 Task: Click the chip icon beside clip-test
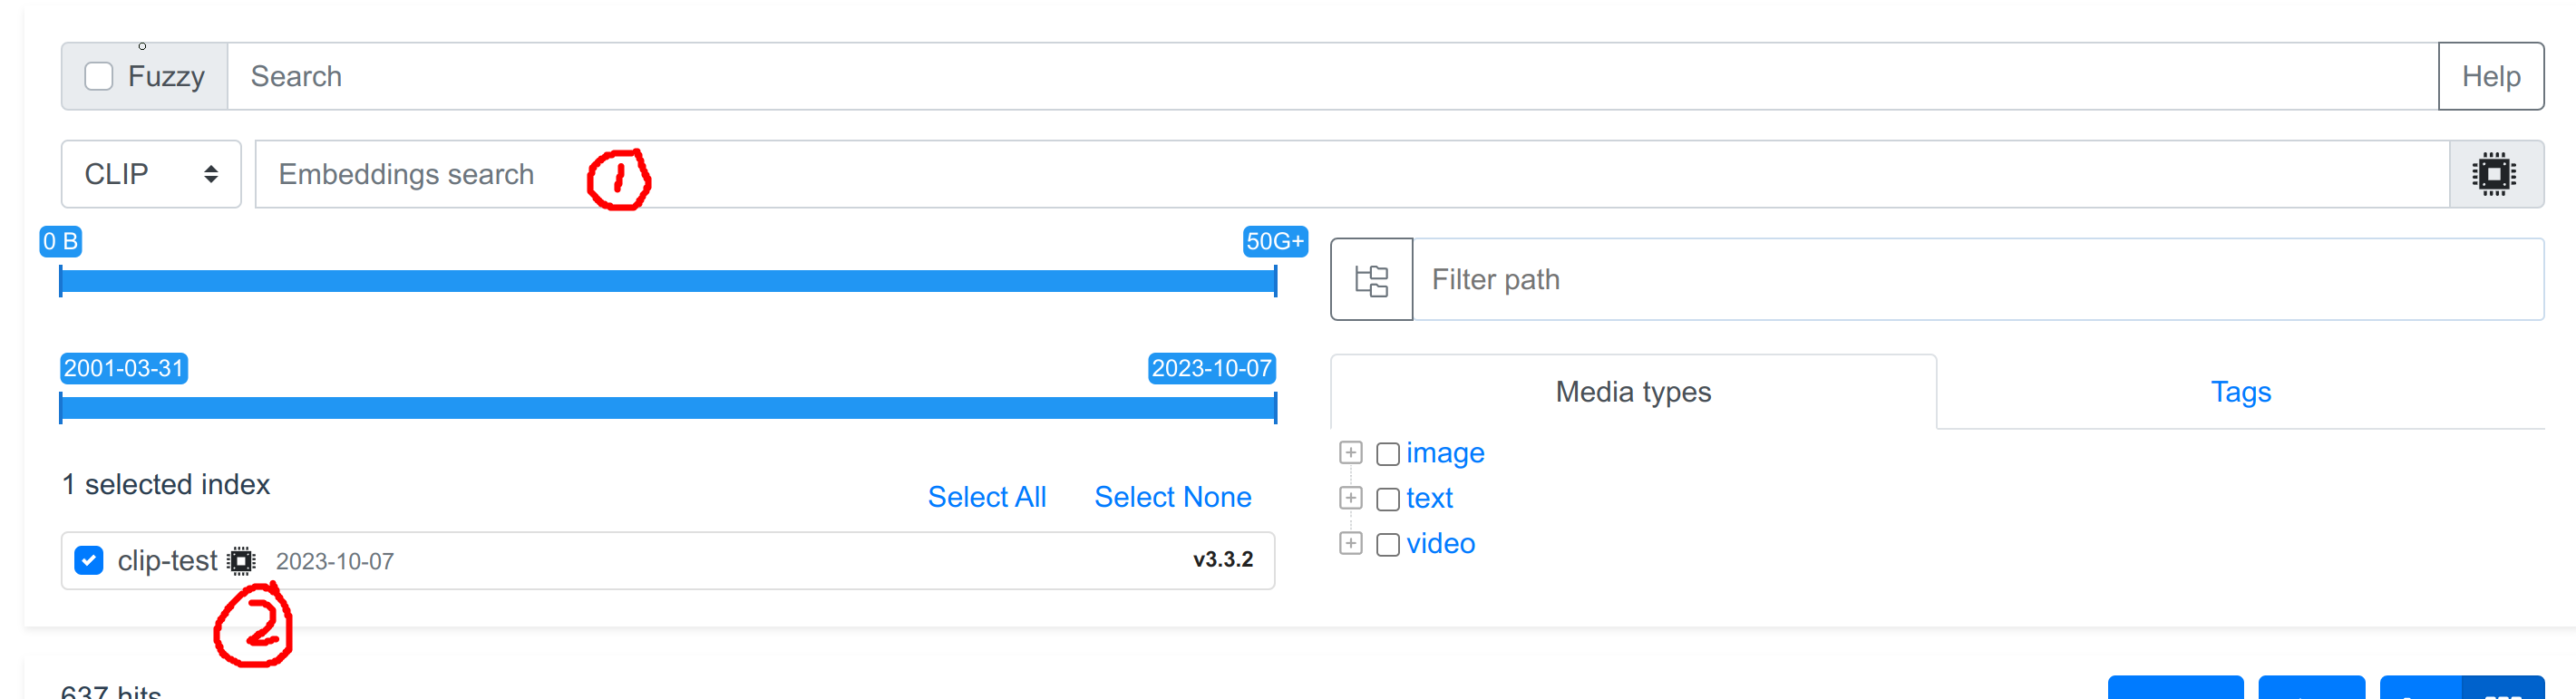pyautogui.click(x=241, y=561)
